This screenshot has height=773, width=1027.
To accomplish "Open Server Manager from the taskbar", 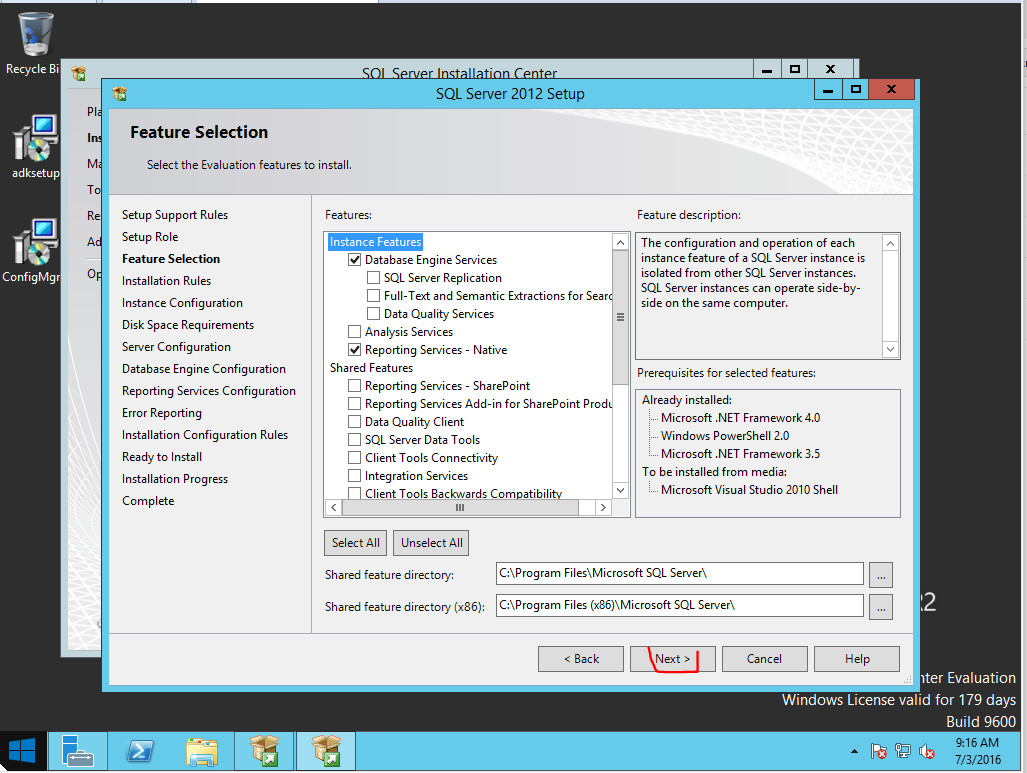I will tap(77, 751).
